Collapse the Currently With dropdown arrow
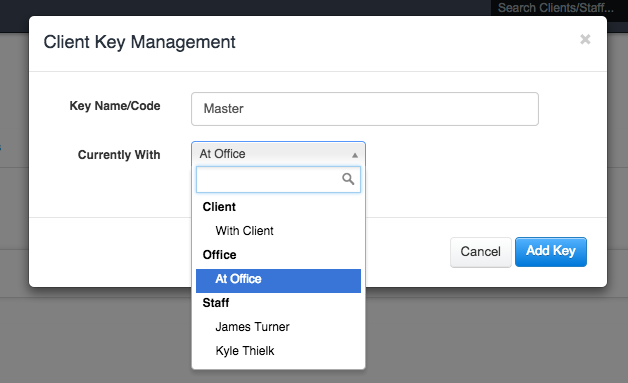 click(x=354, y=155)
